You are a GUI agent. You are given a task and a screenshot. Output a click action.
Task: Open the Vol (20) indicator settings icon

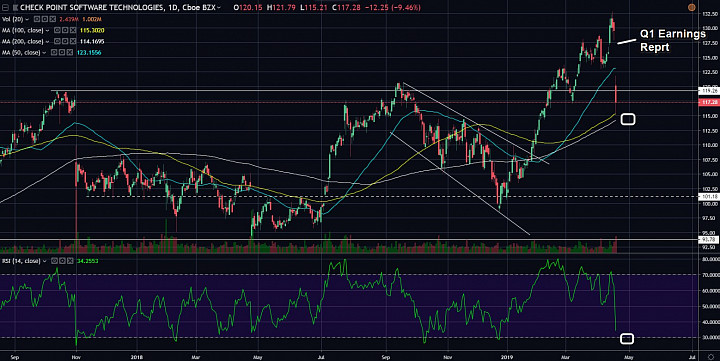45,19
